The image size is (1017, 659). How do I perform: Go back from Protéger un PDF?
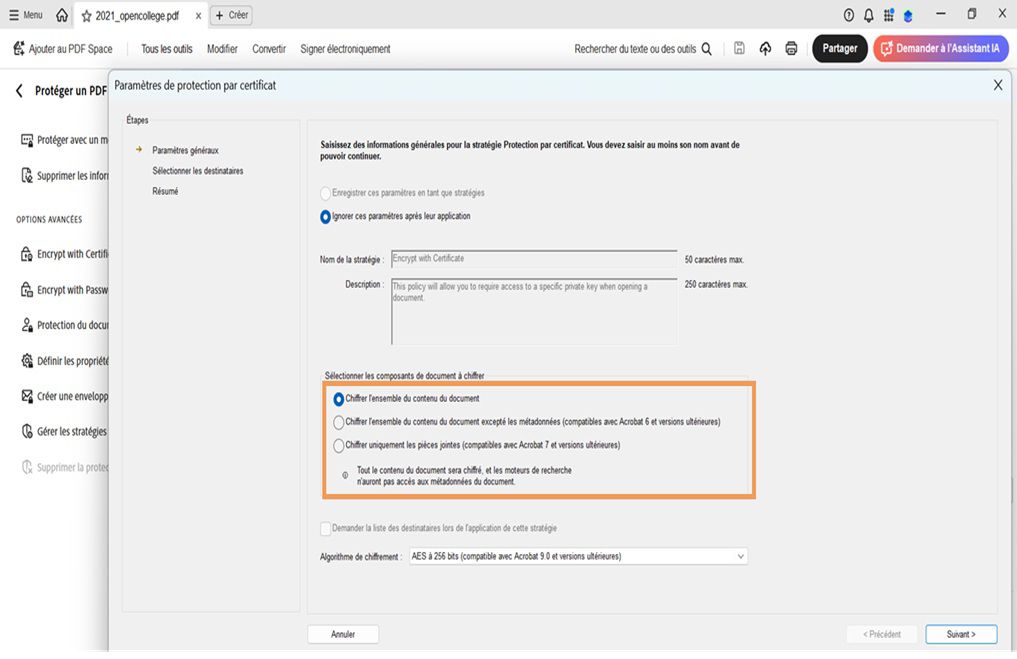tap(19, 91)
